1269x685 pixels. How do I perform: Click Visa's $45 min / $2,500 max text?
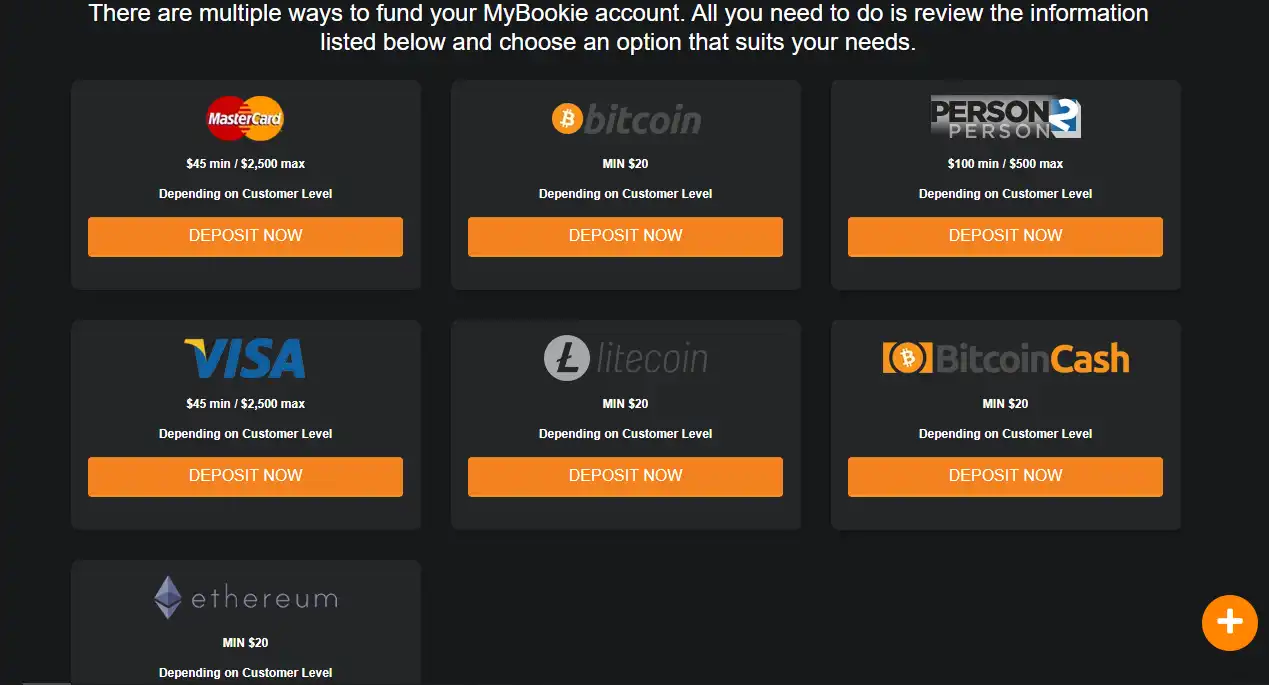click(x=245, y=404)
